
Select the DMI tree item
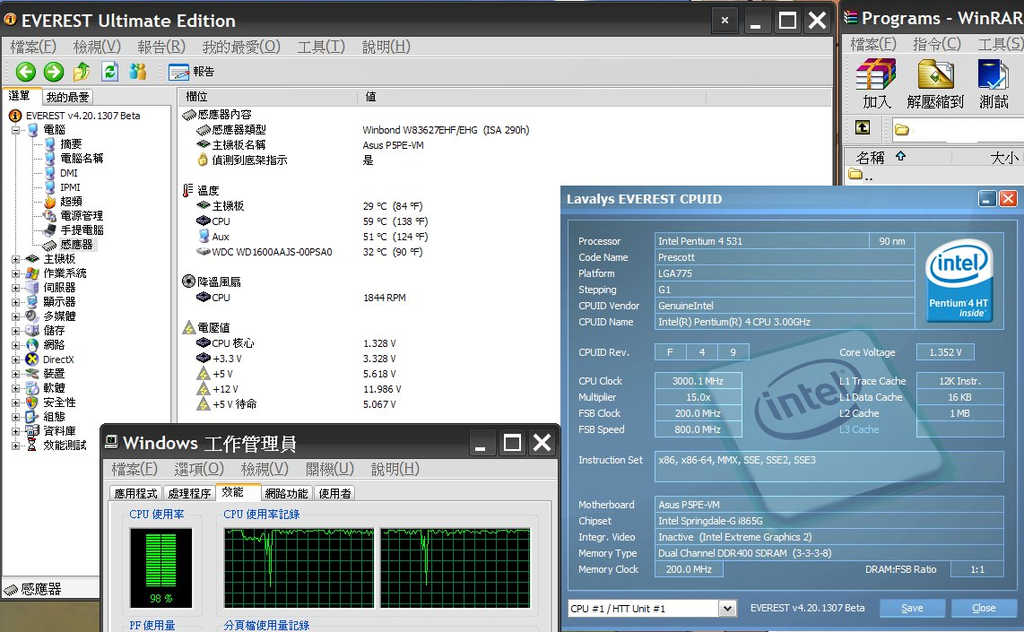69,173
